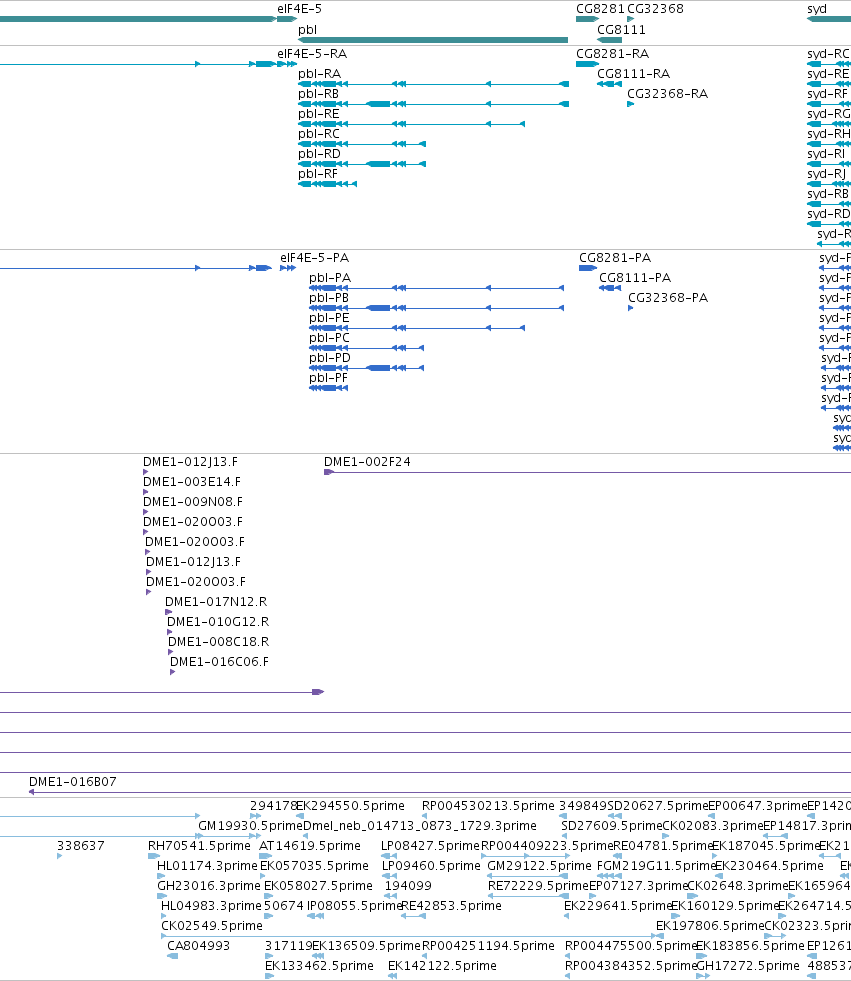This screenshot has width=851, height=981.
Task: Click the GM29122.5prime EST label
Action: (539, 866)
